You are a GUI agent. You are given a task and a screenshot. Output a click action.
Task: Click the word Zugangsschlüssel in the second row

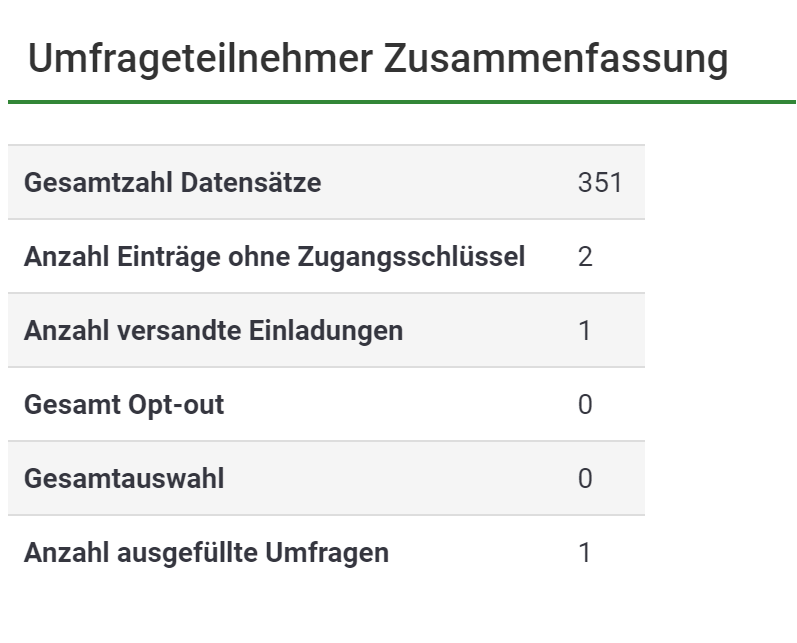point(412,257)
